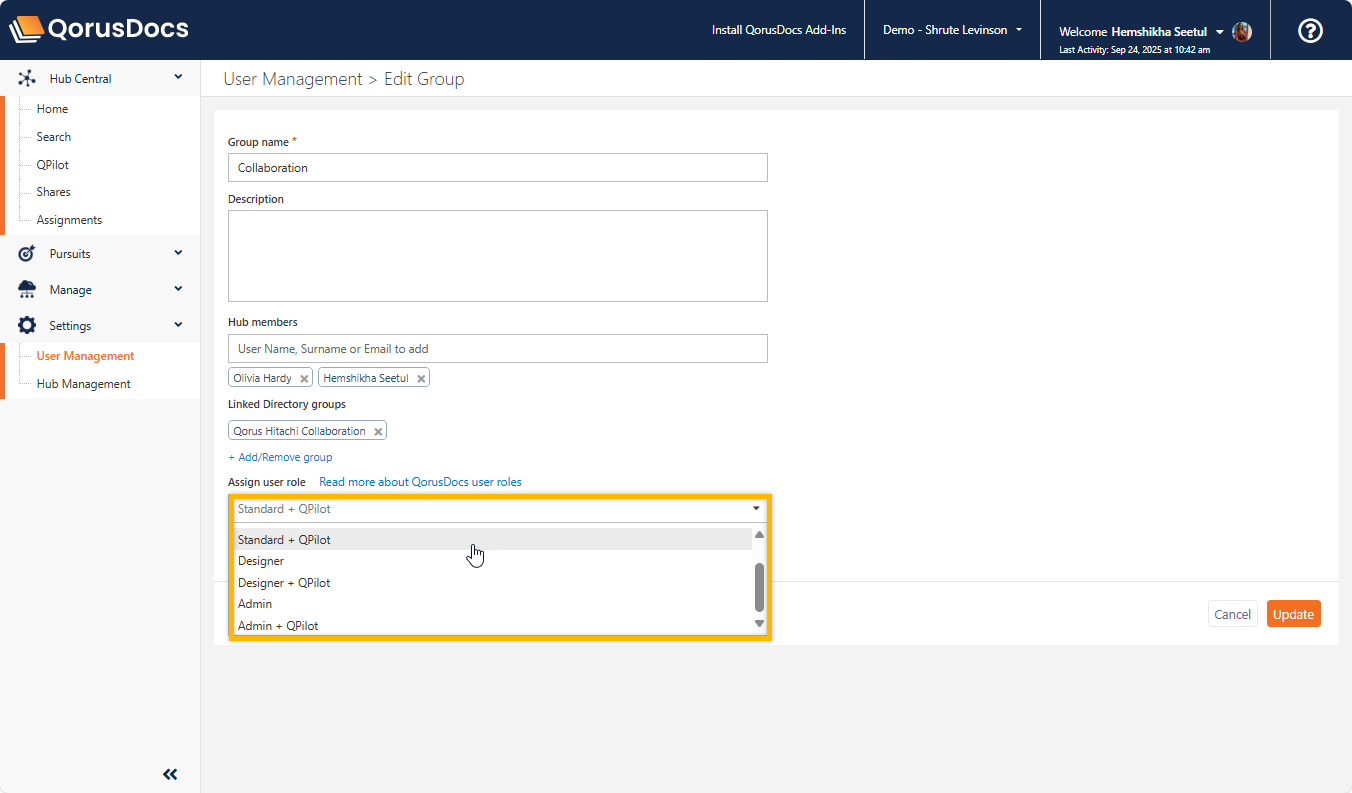Open Read more about QorusDocs user roles
The height and width of the screenshot is (793, 1352).
(420, 482)
